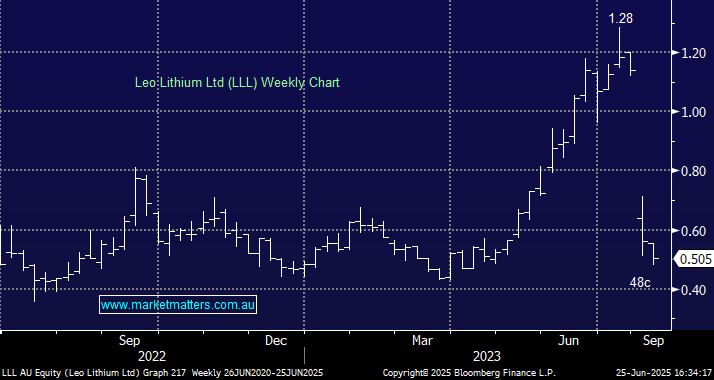The image size is (714, 380).
Task: Click the Copyright 2025 Bloomberg Finance L.P. notice
Action: point(469,373)
